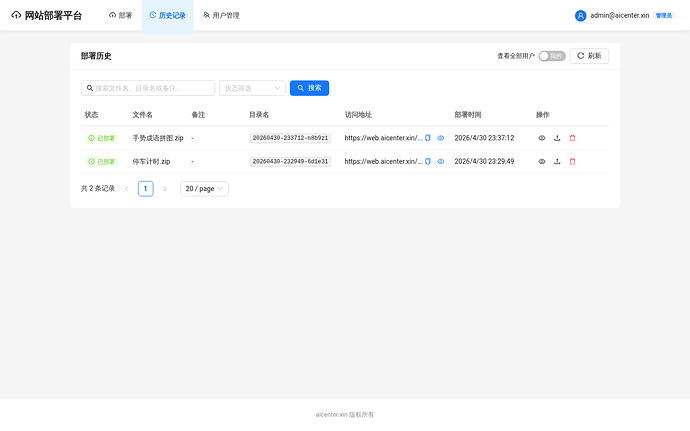Viewport: 690px width, 431px height.
Task: Delete the 停车计时.zip deployment
Action: [x=573, y=162]
